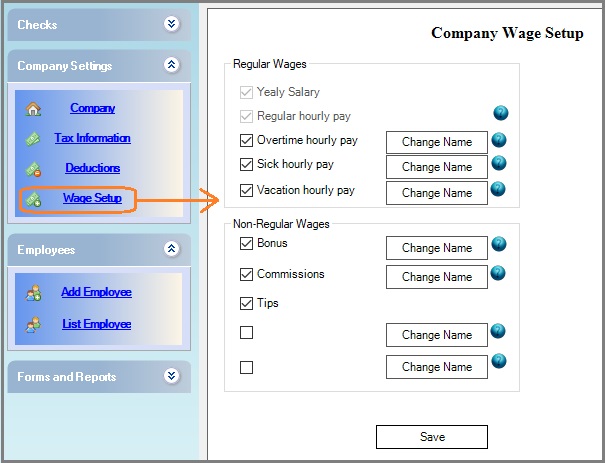Expand the Checks panel
The image size is (605, 463).
(x=172, y=24)
